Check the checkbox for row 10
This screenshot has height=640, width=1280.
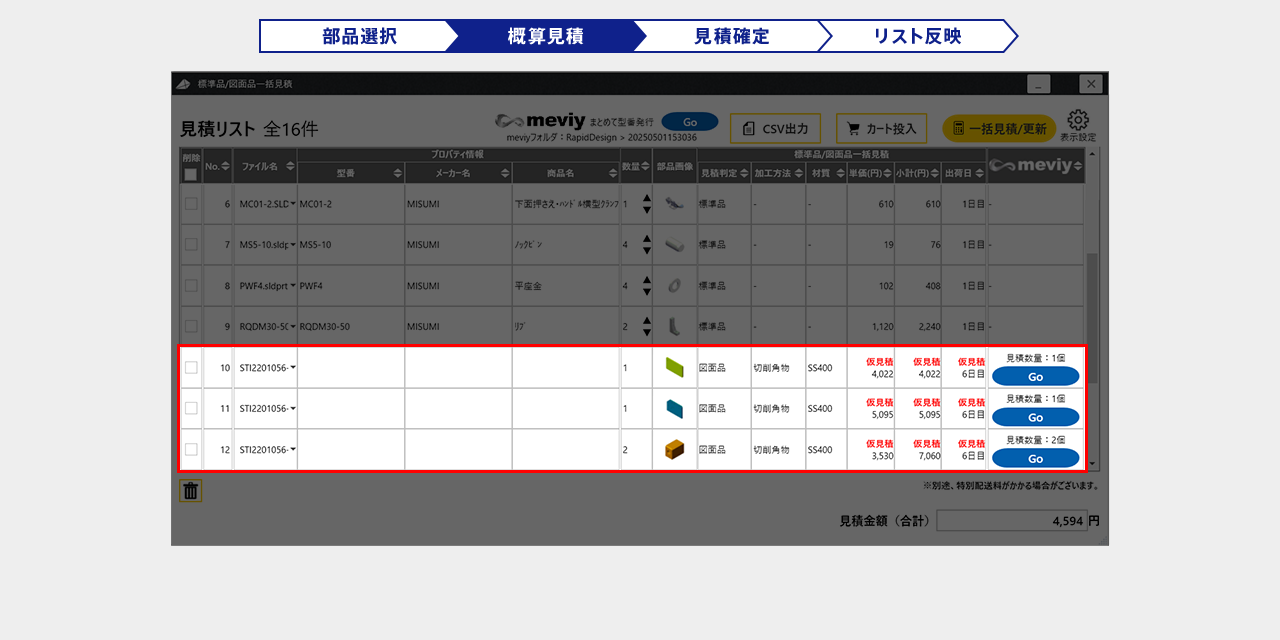[191, 368]
